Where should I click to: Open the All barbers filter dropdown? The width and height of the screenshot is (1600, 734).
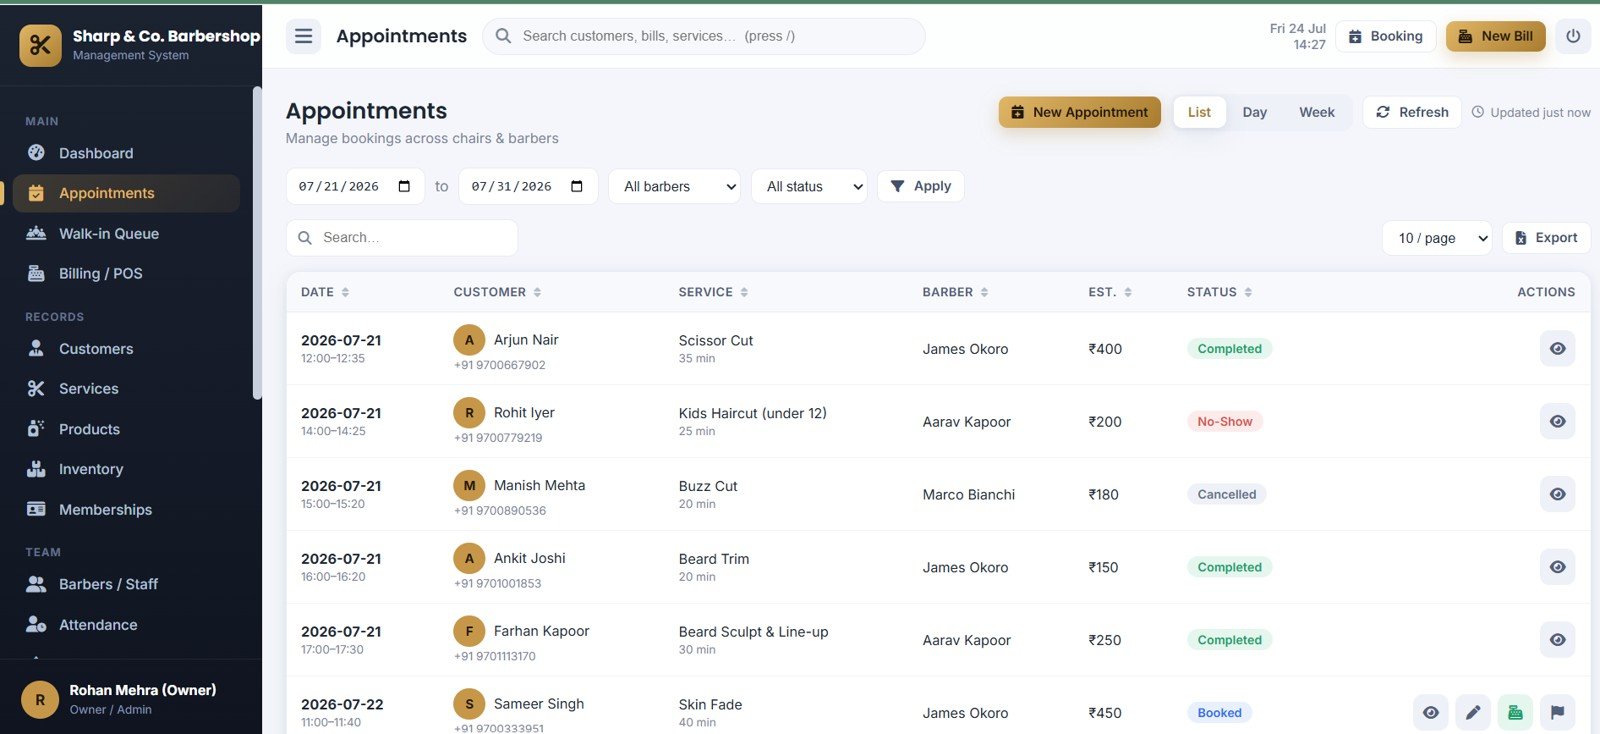674,186
